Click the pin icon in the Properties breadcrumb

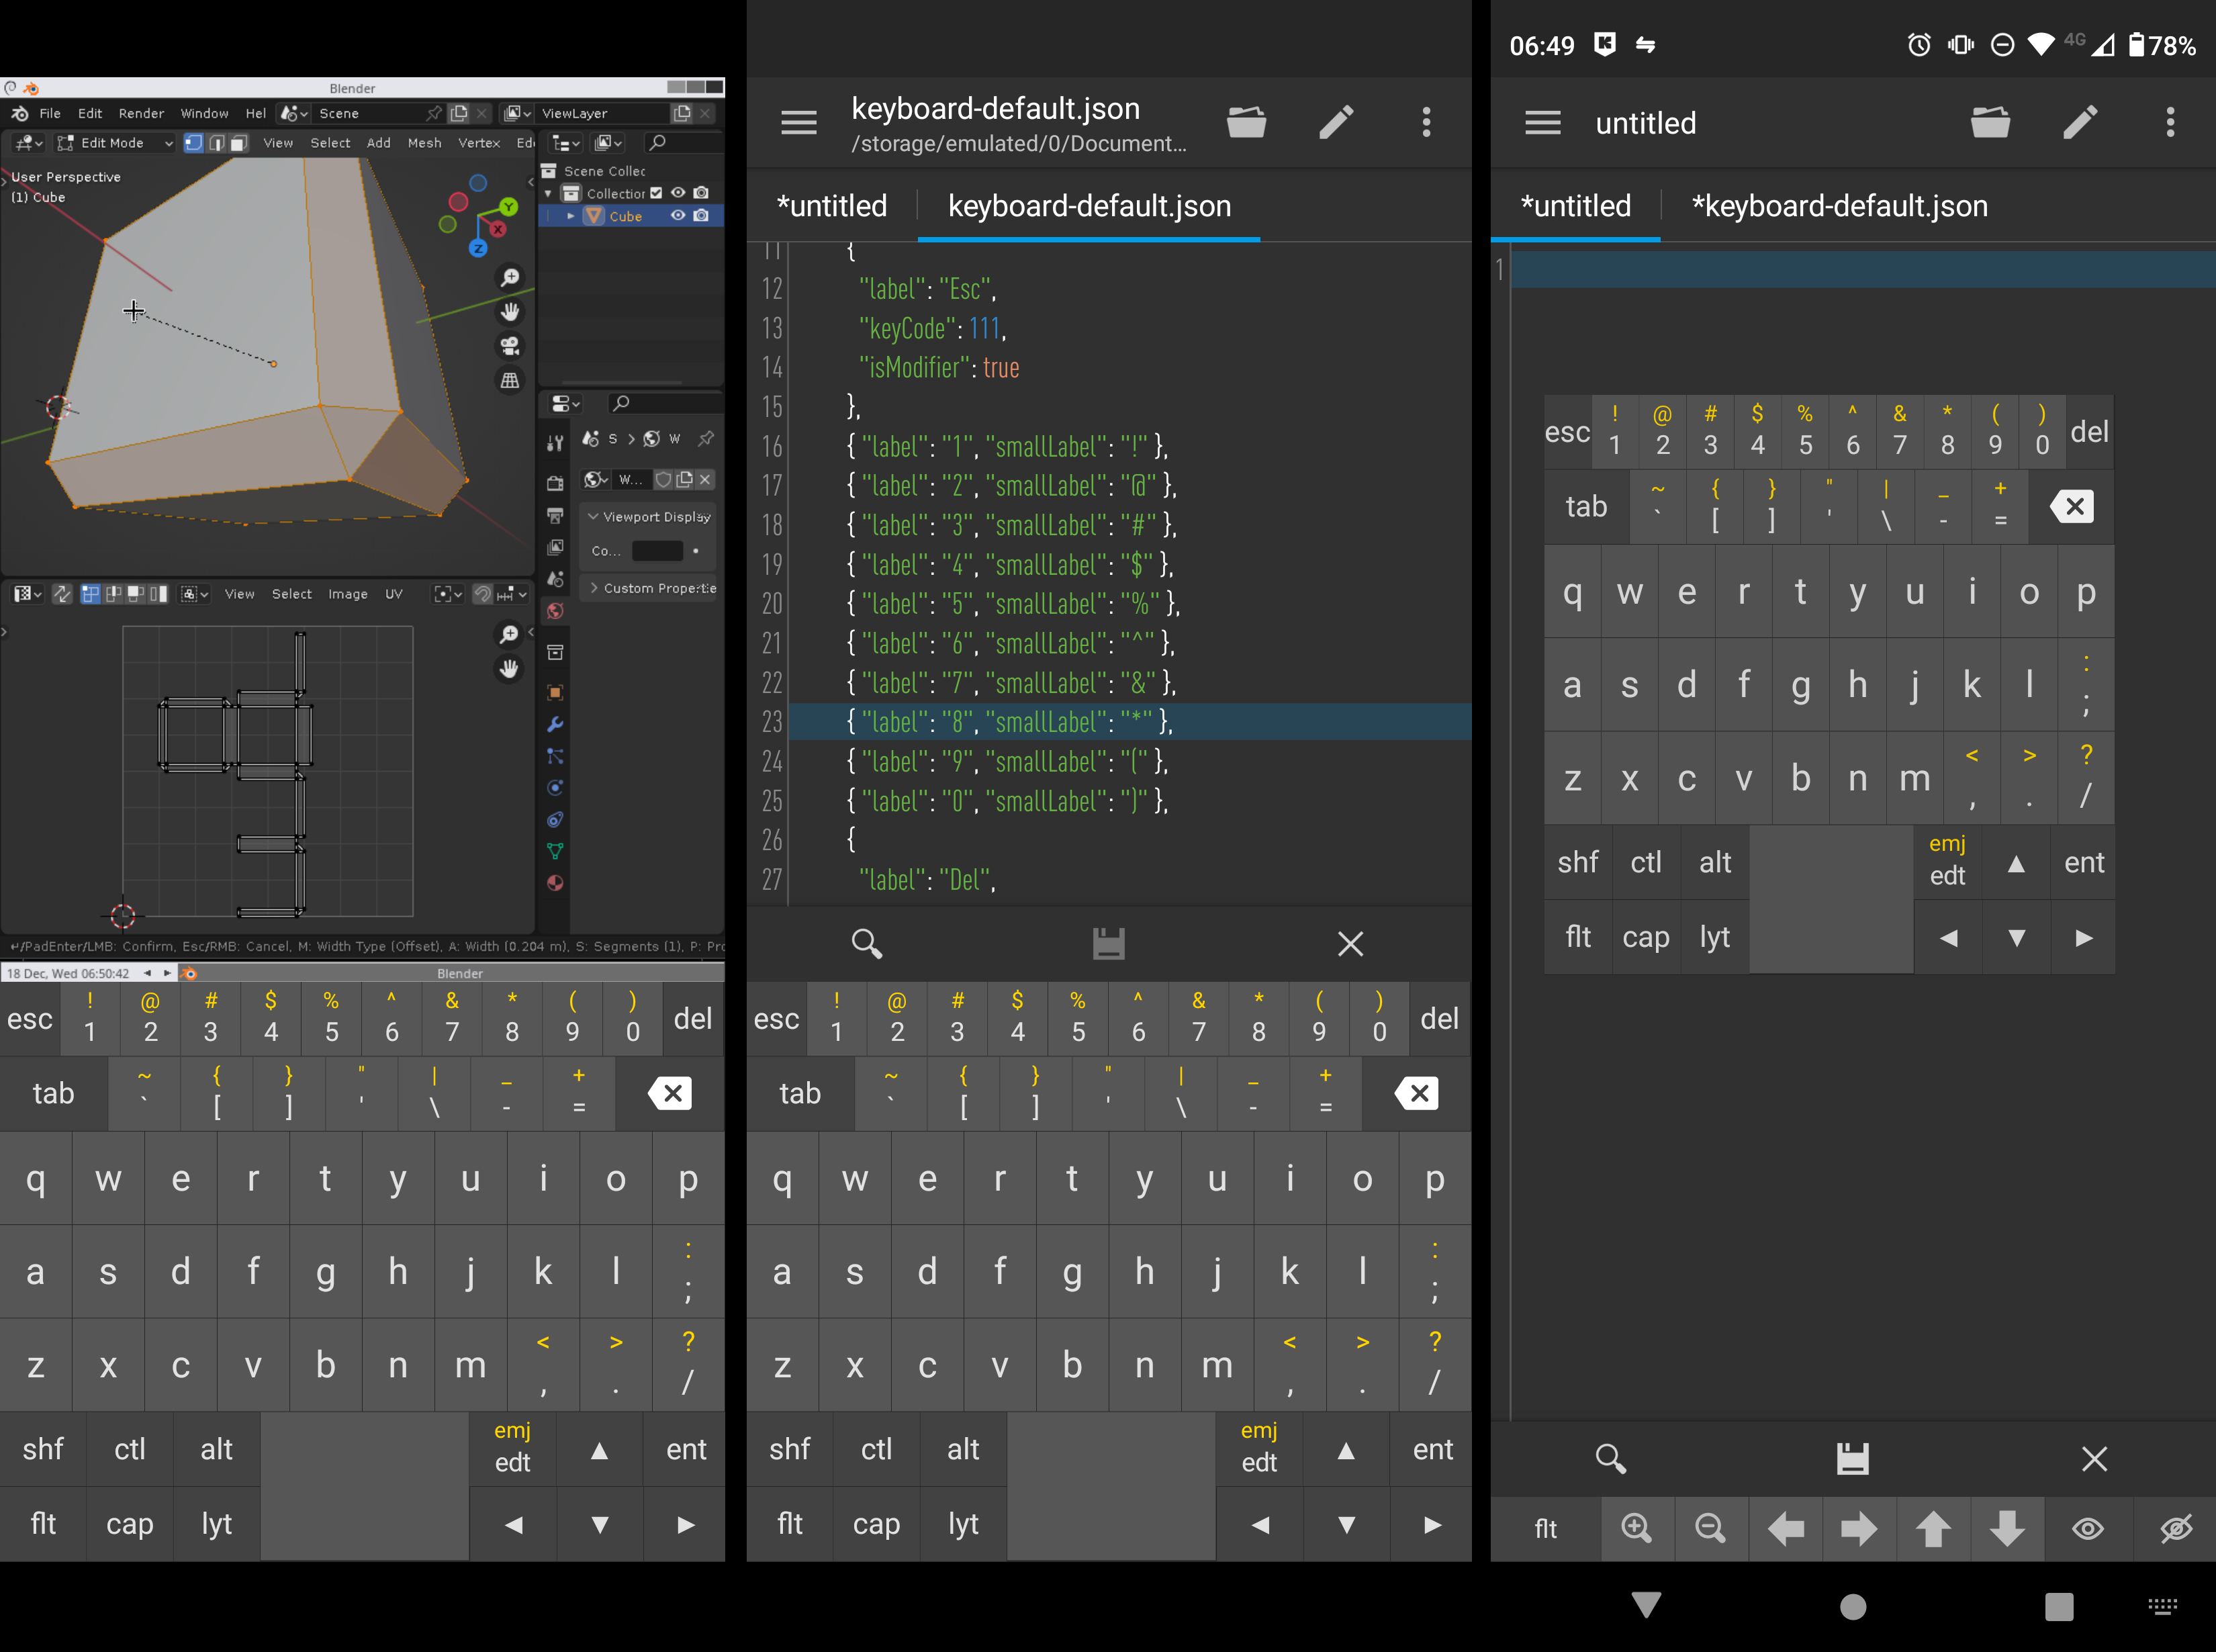pos(706,438)
